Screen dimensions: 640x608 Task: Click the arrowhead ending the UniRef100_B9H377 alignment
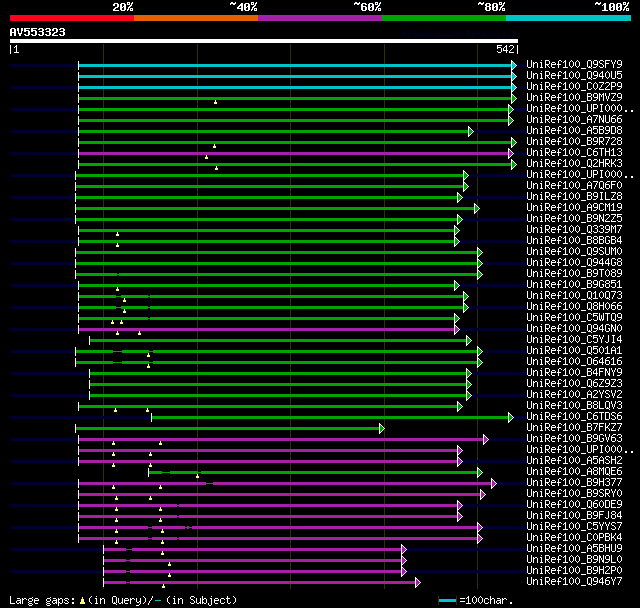[493, 484]
